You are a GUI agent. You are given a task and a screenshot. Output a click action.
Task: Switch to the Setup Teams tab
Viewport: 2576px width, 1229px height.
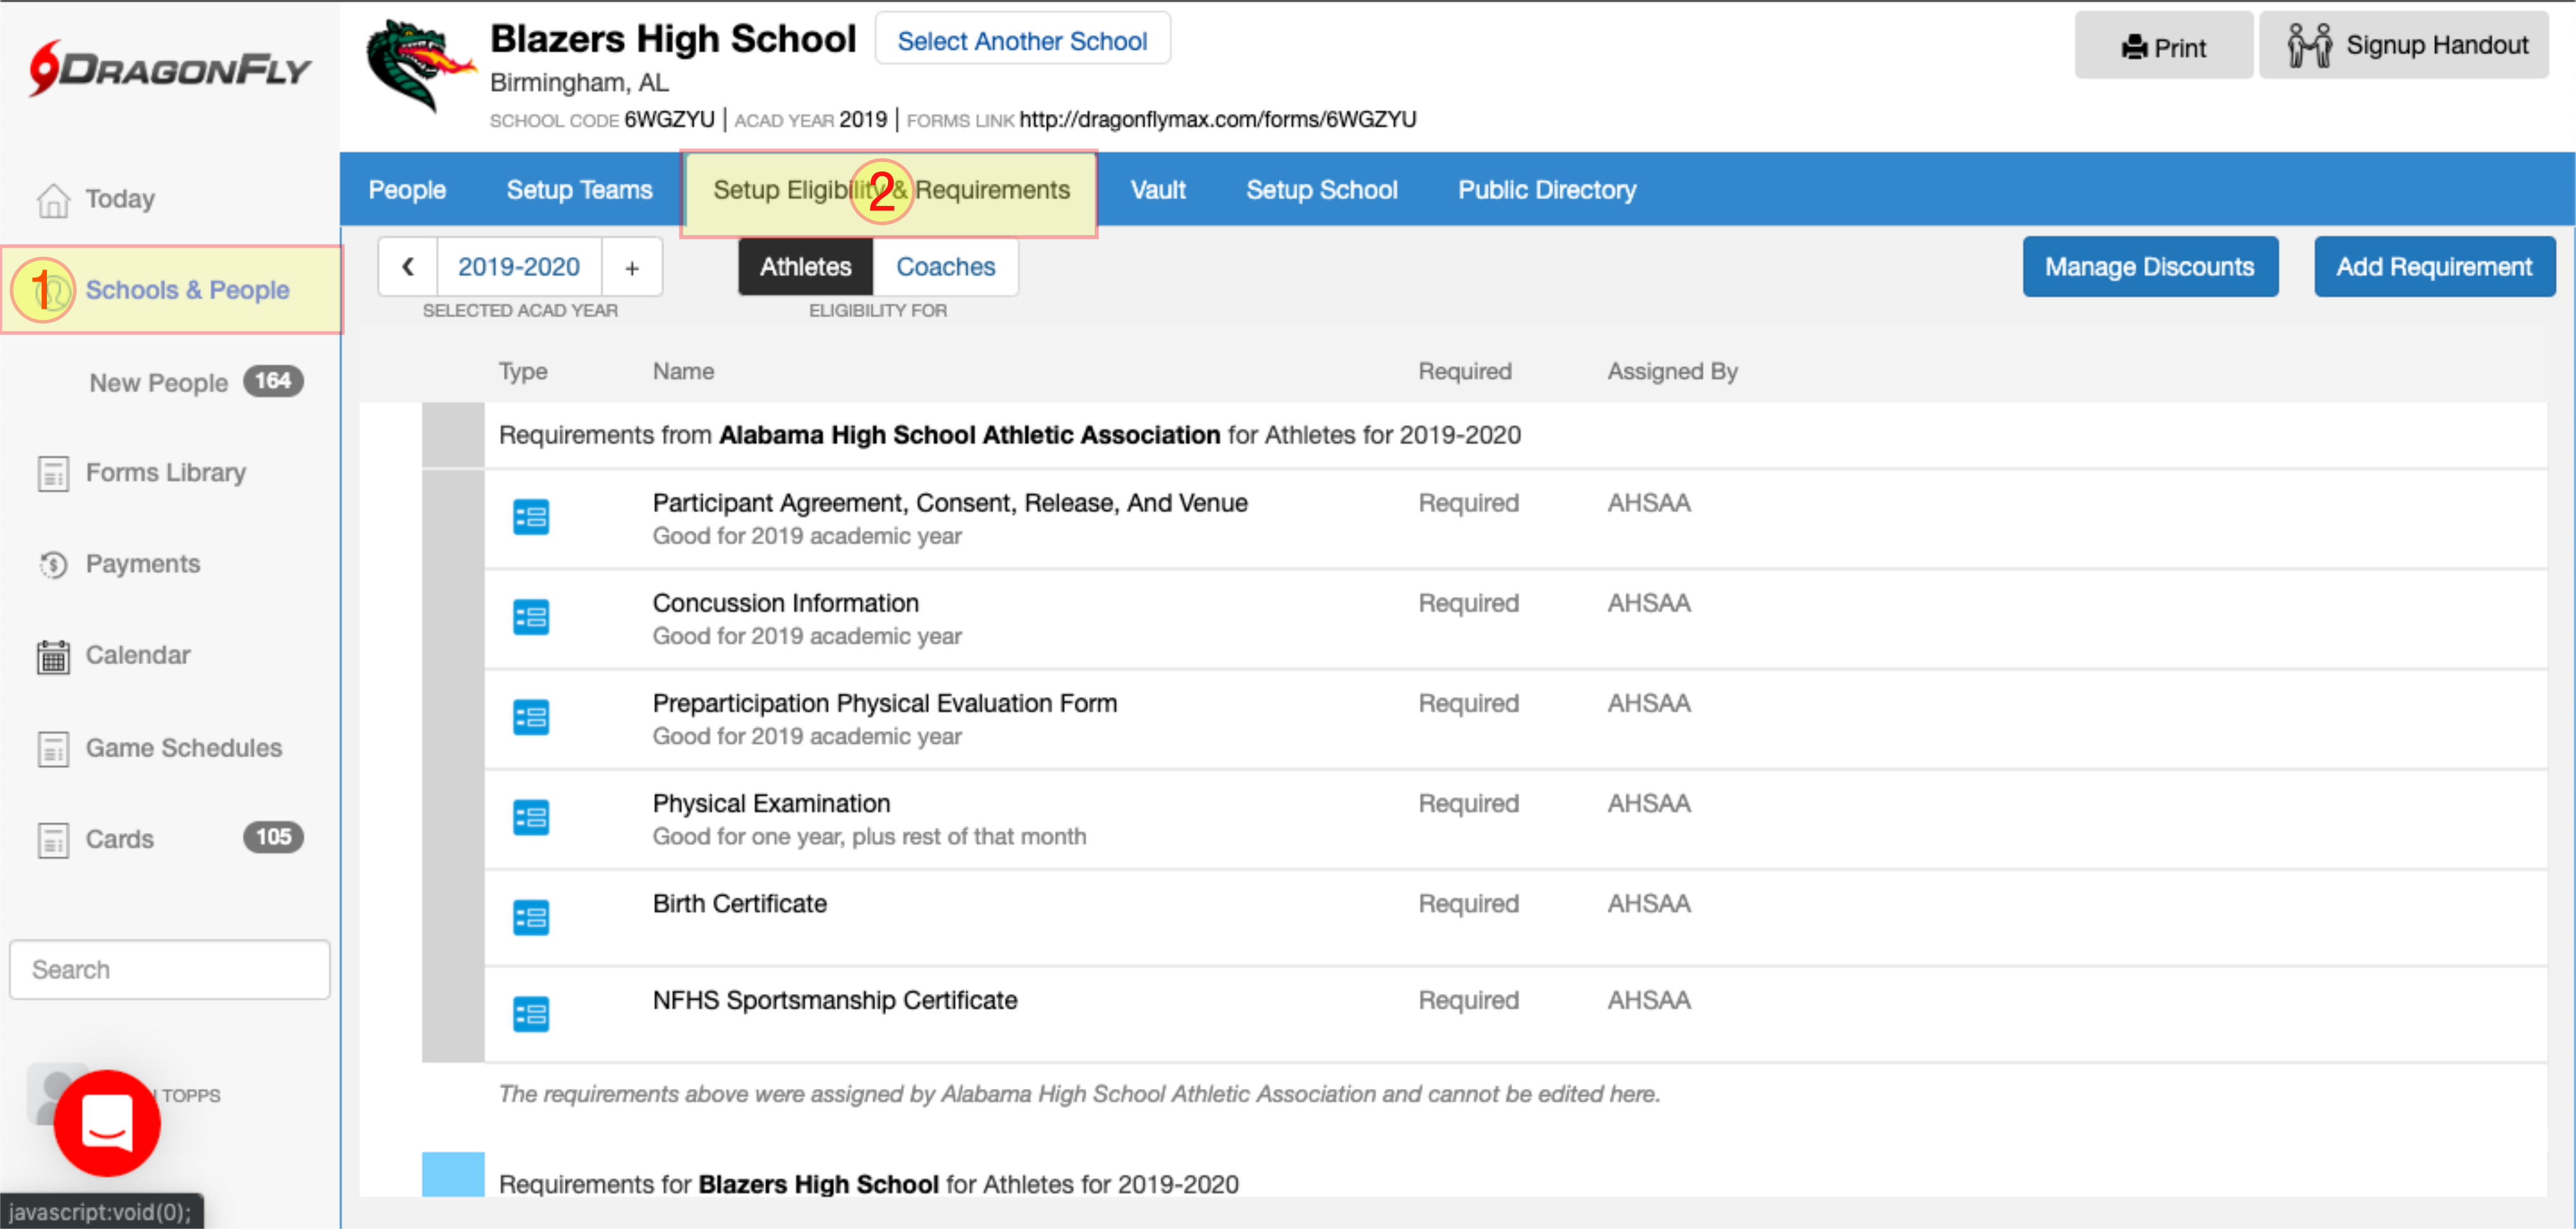tap(579, 190)
